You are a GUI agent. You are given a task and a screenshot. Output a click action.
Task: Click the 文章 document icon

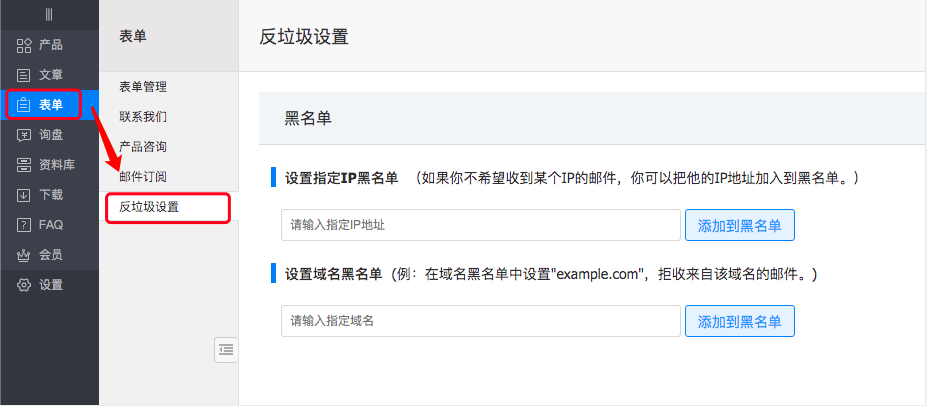[x=24, y=75]
